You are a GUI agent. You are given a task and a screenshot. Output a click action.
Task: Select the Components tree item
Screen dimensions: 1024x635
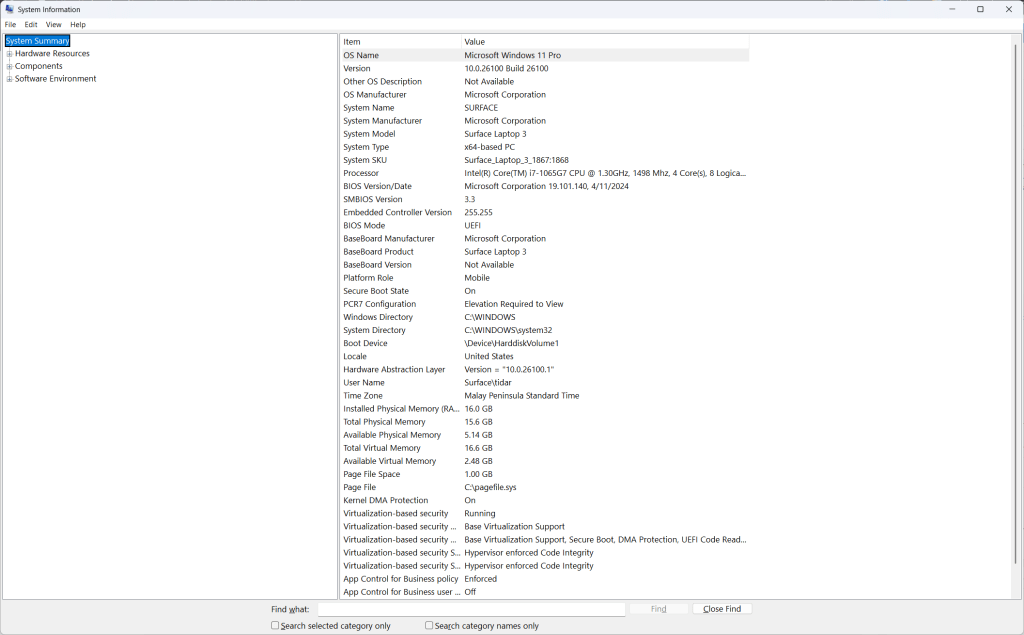click(x=39, y=66)
